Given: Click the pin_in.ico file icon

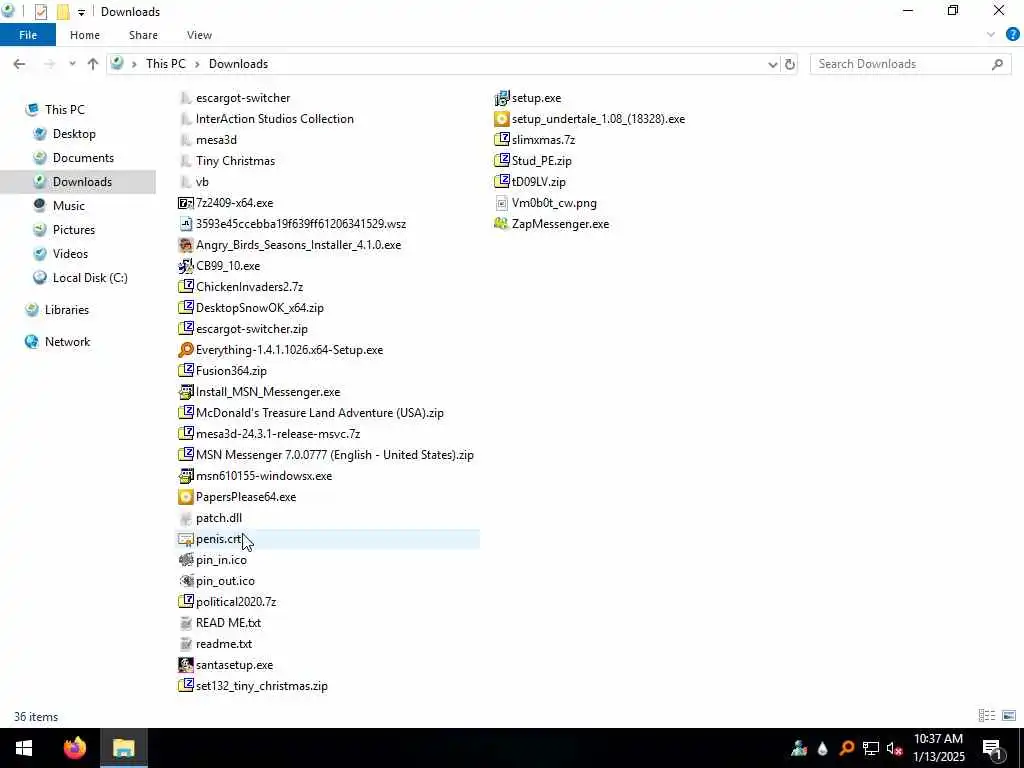Looking at the screenshot, I should pyautogui.click(x=186, y=560).
